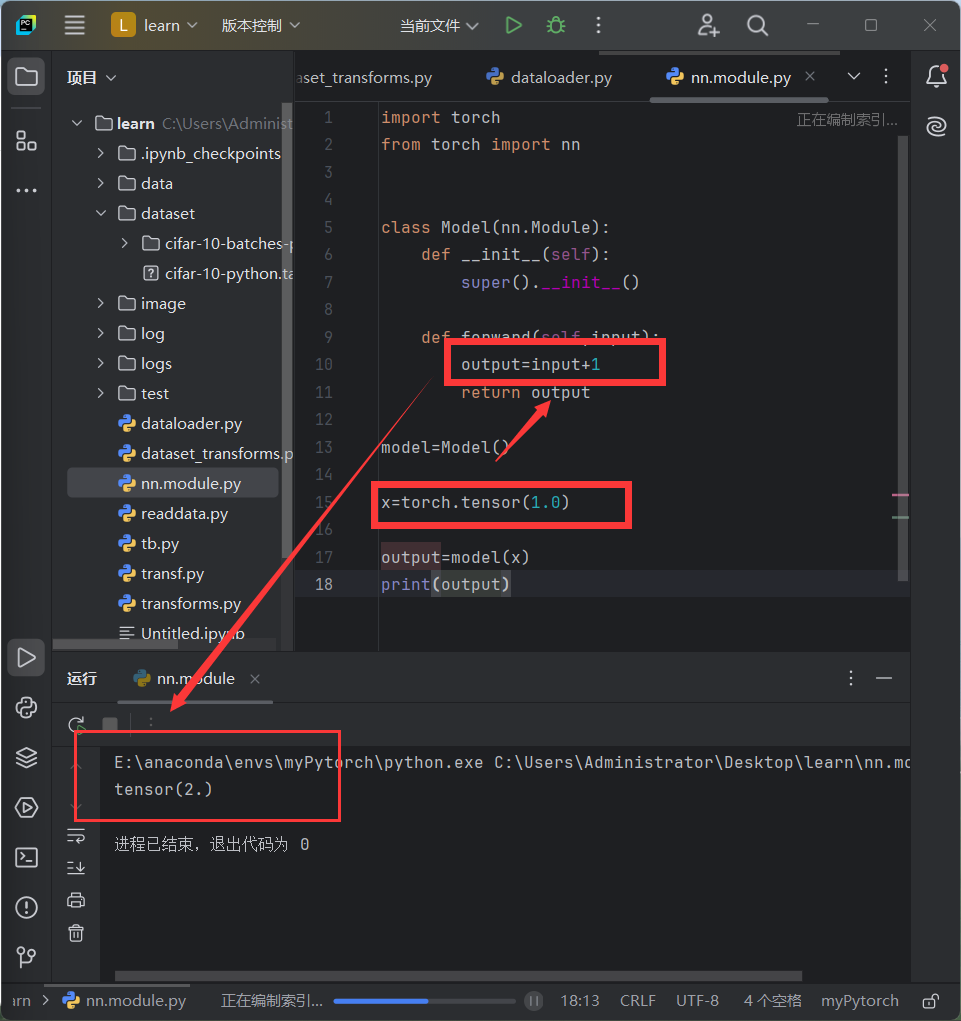
Task: Open the myPytorch interpreter selector
Action: (x=859, y=1001)
